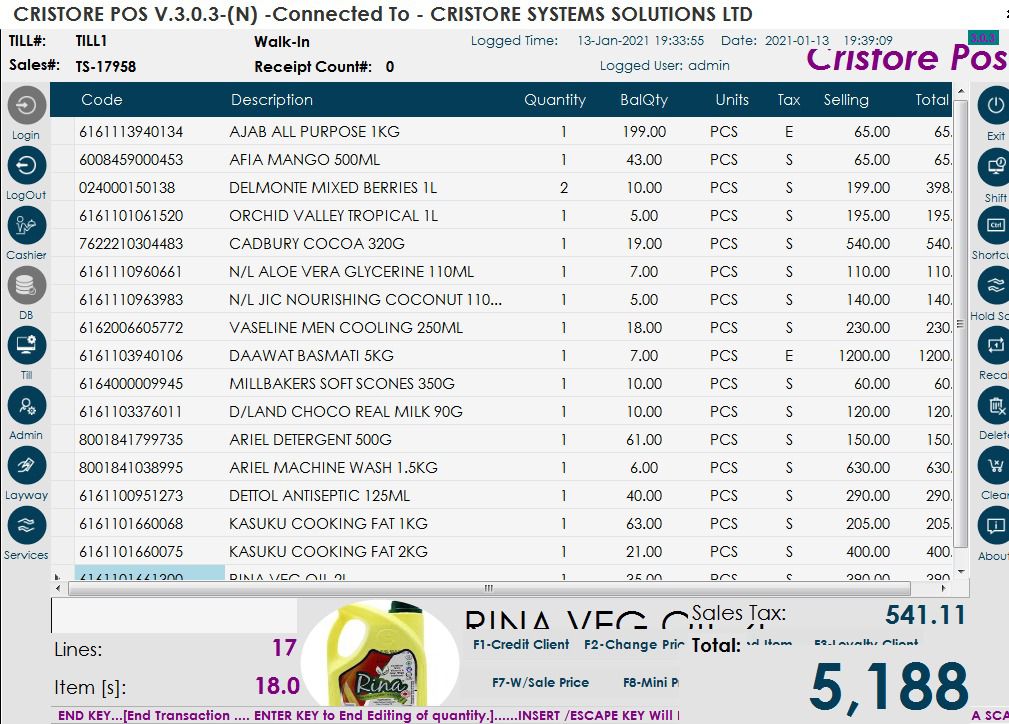
Task: Select the CADBURY COCOA 320G row
Action: (x=316, y=244)
